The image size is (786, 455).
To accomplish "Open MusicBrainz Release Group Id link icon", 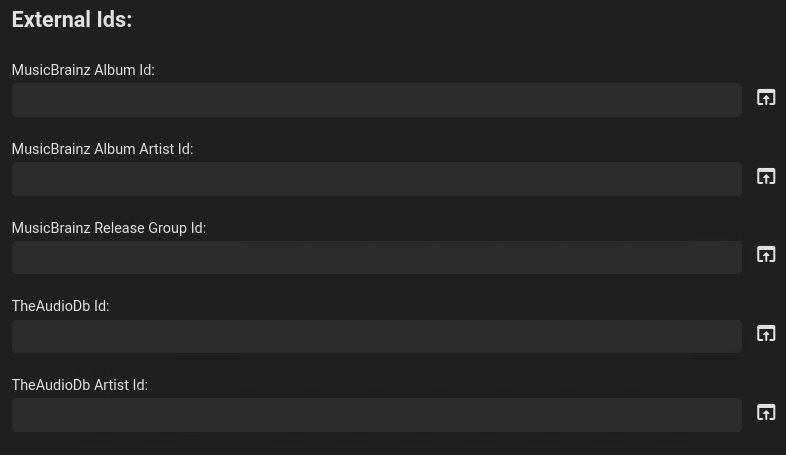I will pos(766,255).
